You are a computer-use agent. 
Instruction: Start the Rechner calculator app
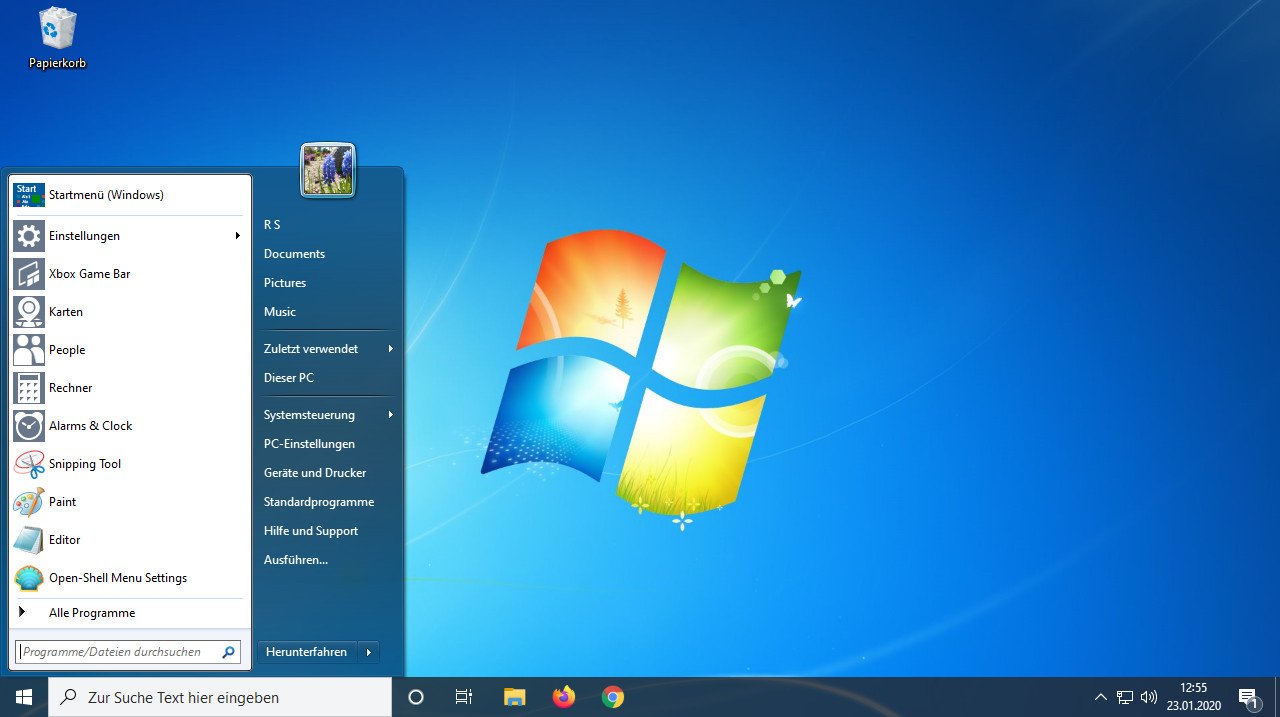coord(70,387)
